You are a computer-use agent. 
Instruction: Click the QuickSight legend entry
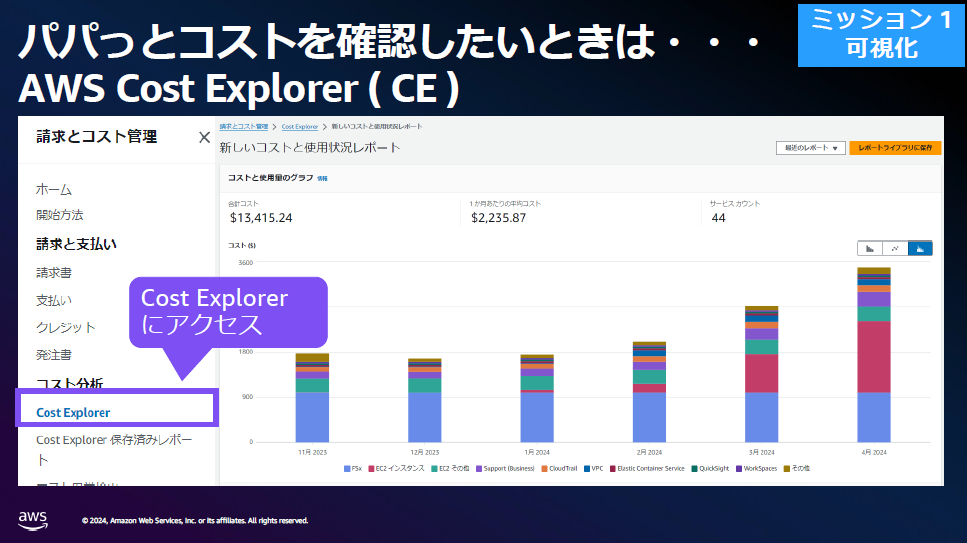[710, 469]
